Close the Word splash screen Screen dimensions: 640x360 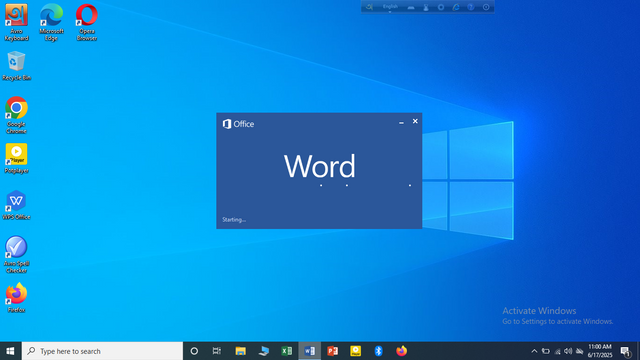click(x=415, y=121)
